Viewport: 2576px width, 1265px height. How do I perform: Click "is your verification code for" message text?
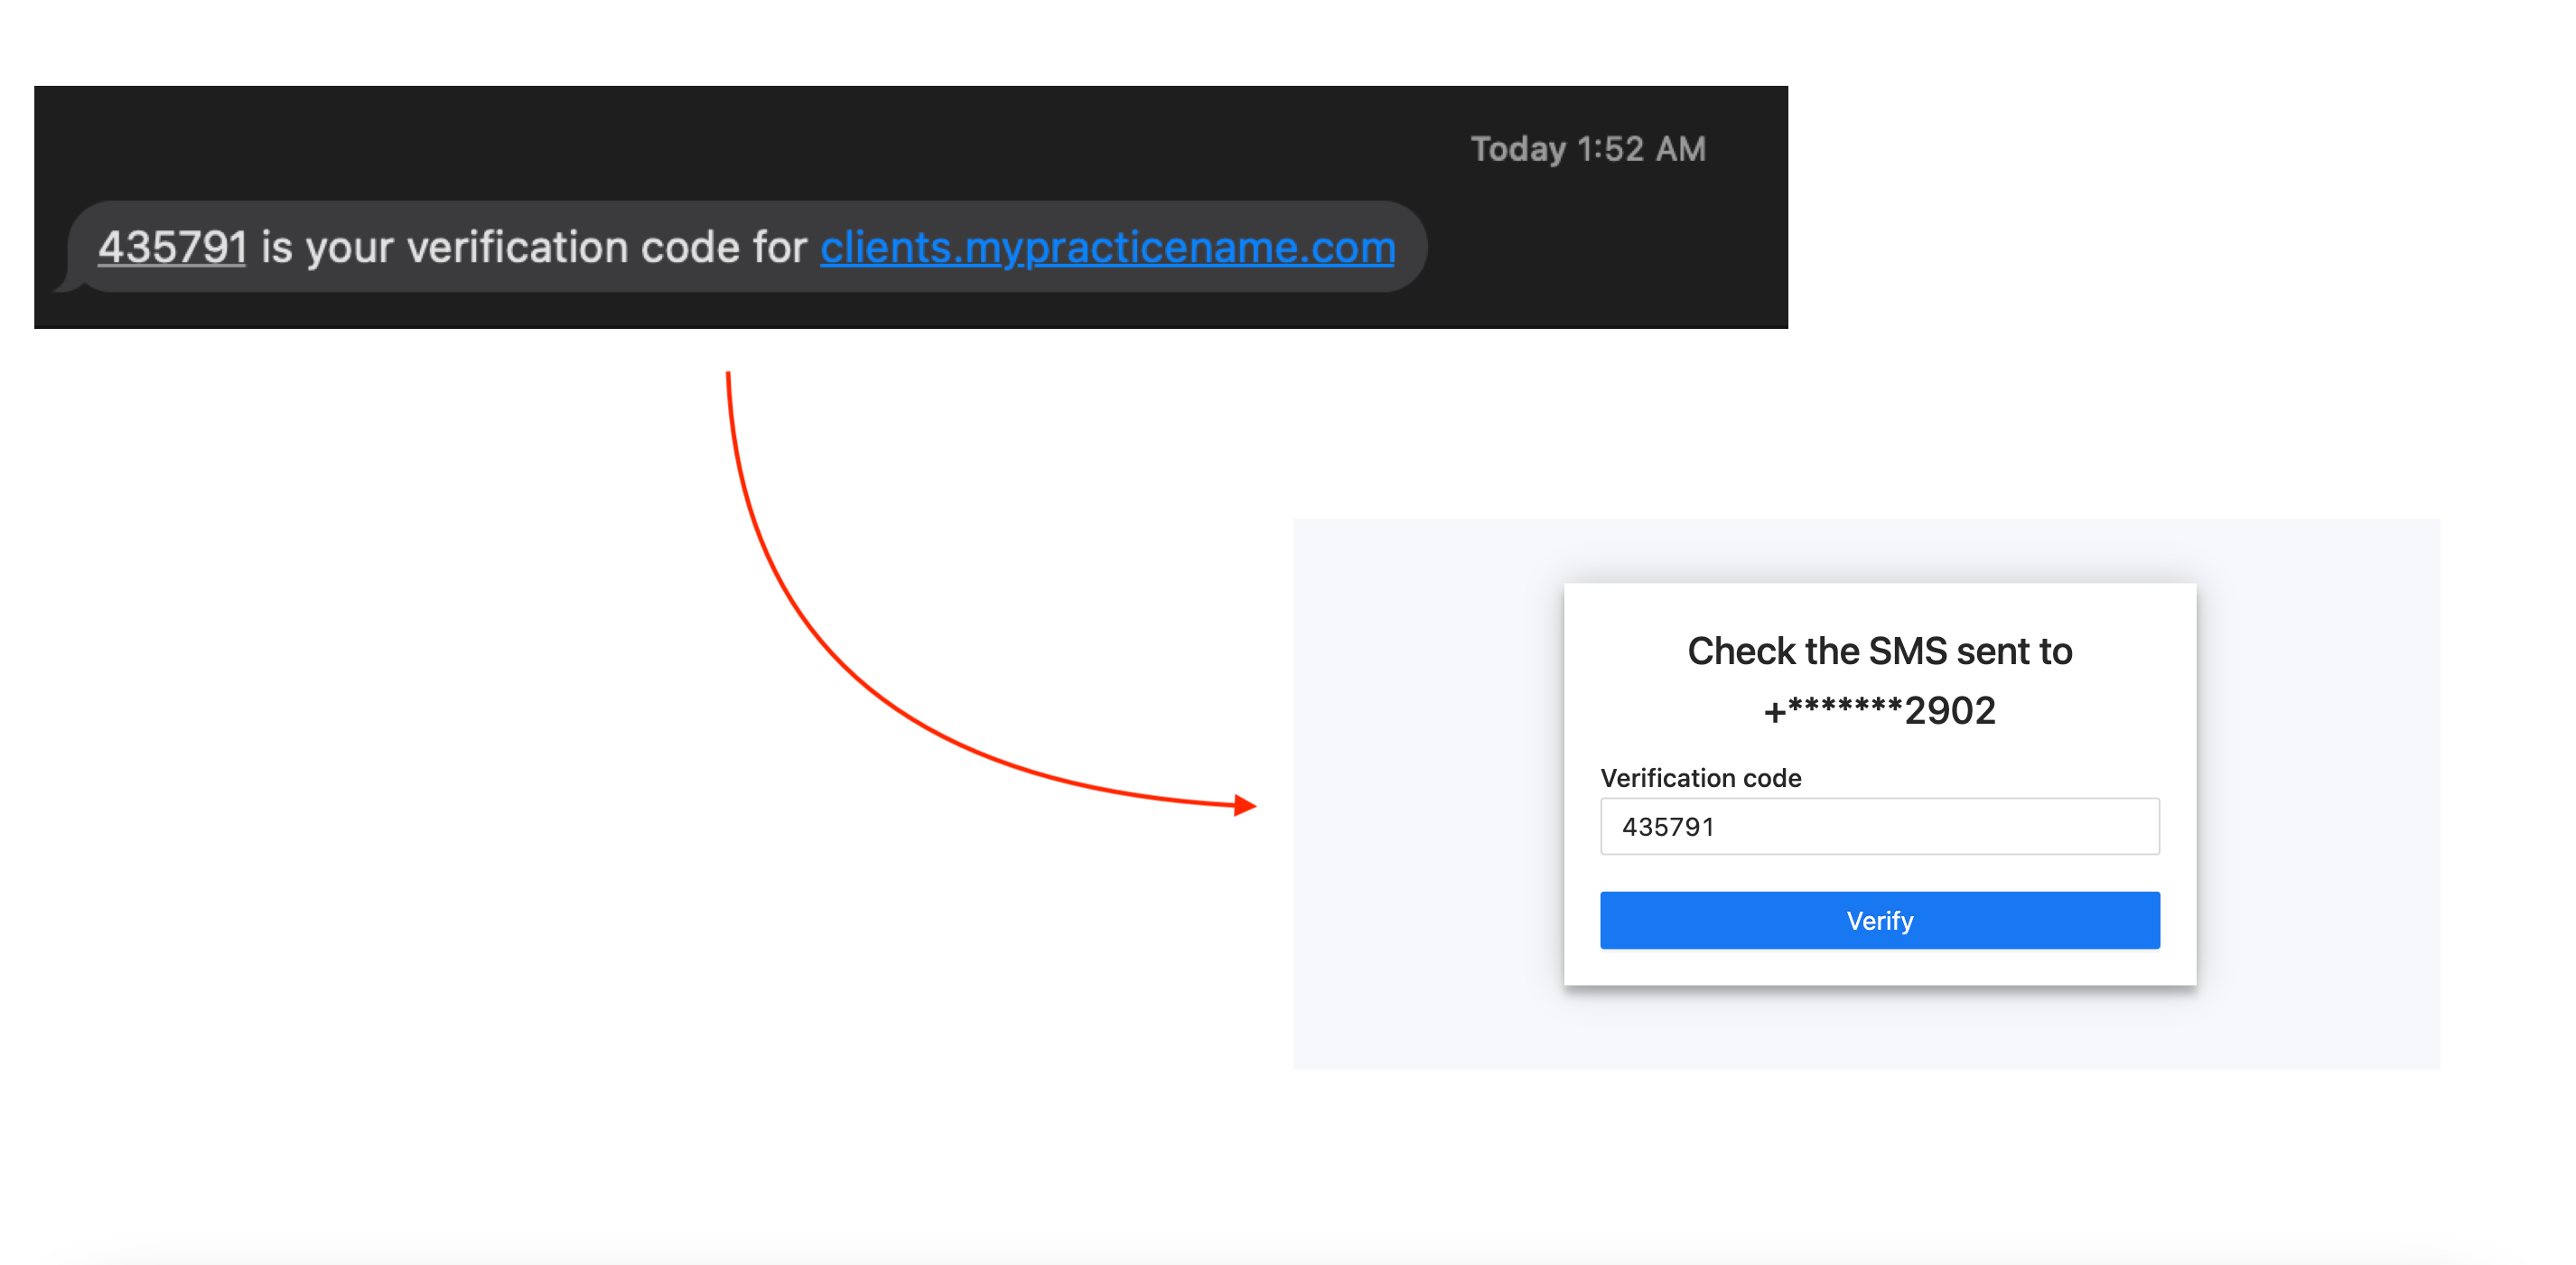click(x=533, y=247)
